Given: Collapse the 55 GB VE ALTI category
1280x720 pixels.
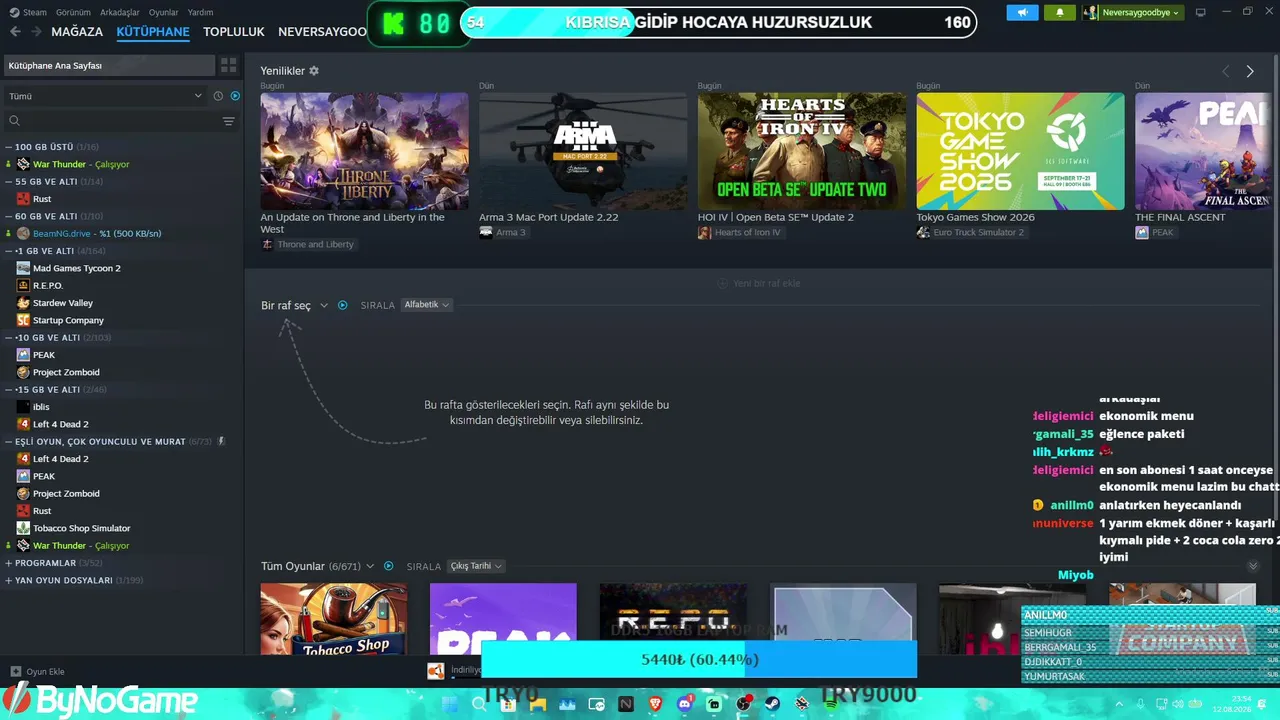Looking at the screenshot, I should [x=9, y=182].
